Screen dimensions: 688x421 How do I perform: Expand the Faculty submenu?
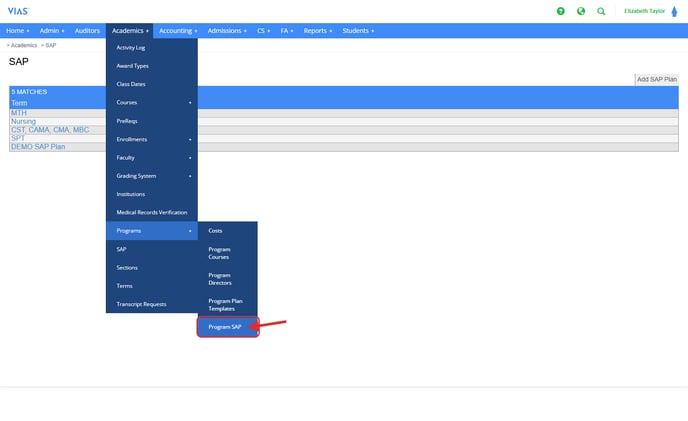point(151,157)
